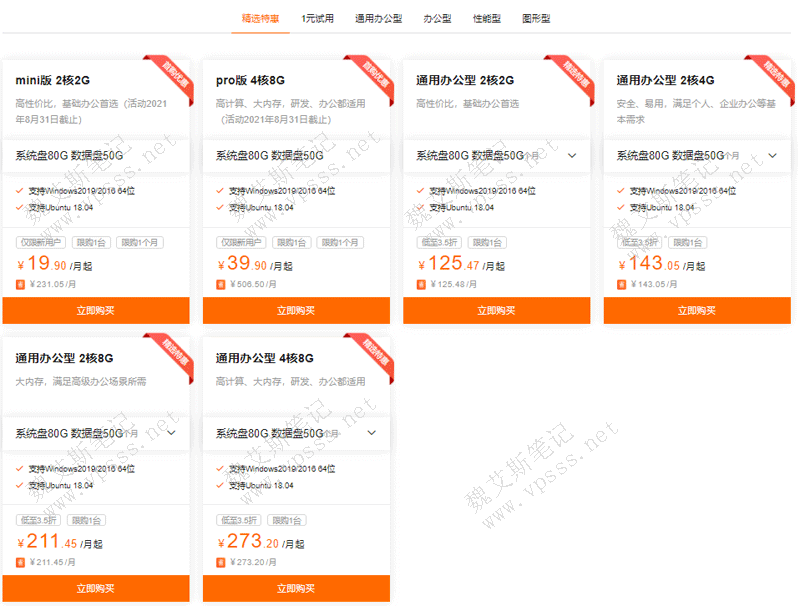Click the orange coupon icon below ¥125.47
Screen dimensions: 800x606
(420, 285)
